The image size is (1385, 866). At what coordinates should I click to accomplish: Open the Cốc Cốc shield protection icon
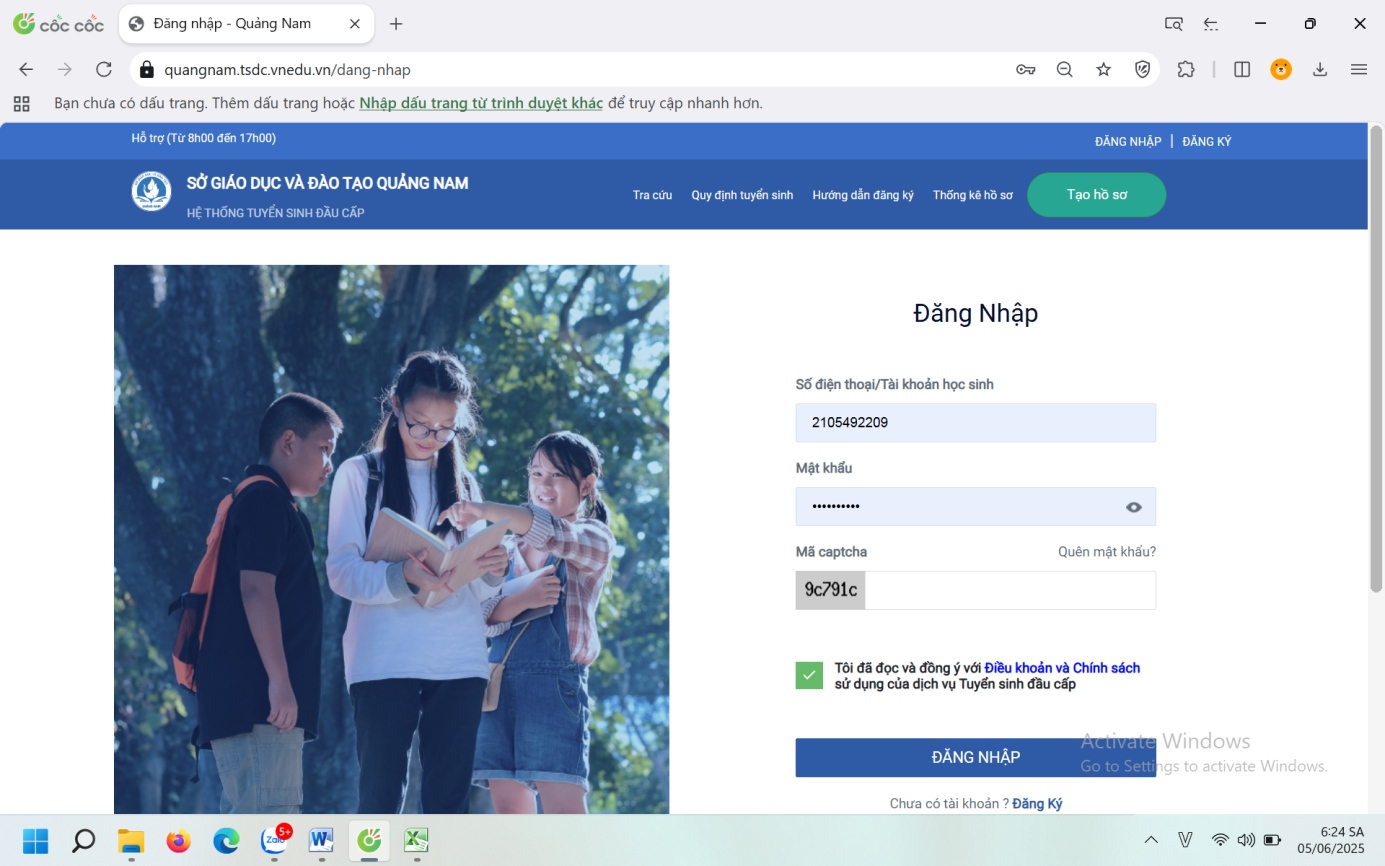coord(1142,70)
